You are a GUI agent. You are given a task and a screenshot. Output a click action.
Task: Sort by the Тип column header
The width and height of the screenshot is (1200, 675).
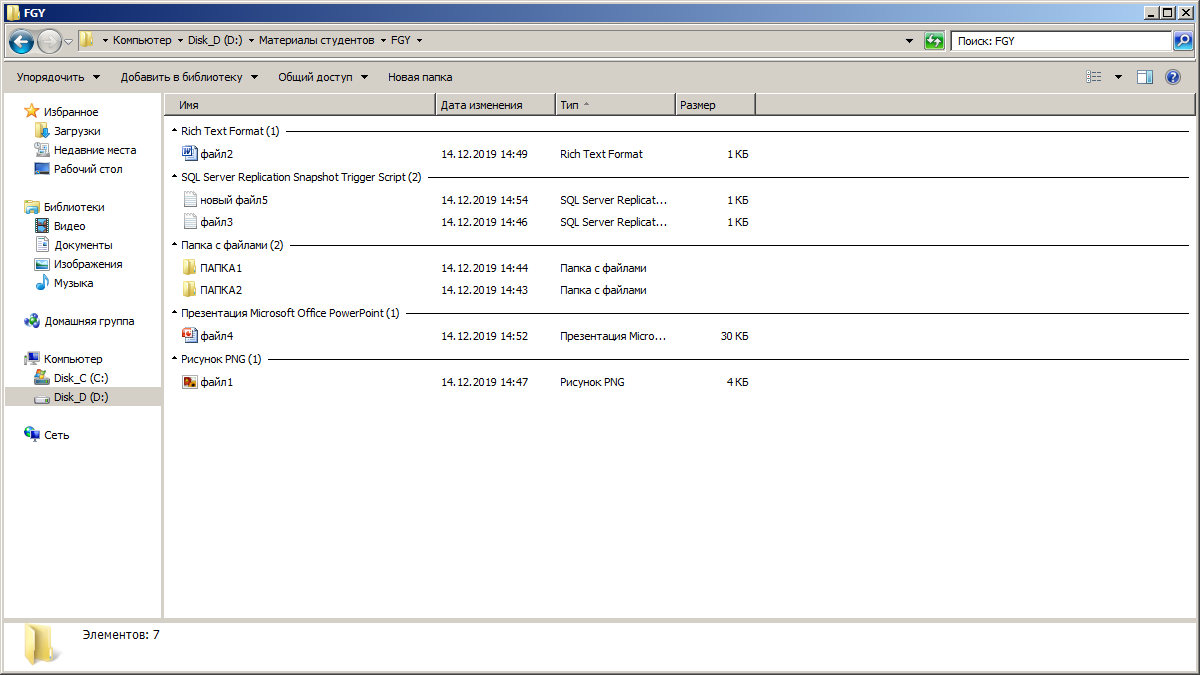click(615, 105)
